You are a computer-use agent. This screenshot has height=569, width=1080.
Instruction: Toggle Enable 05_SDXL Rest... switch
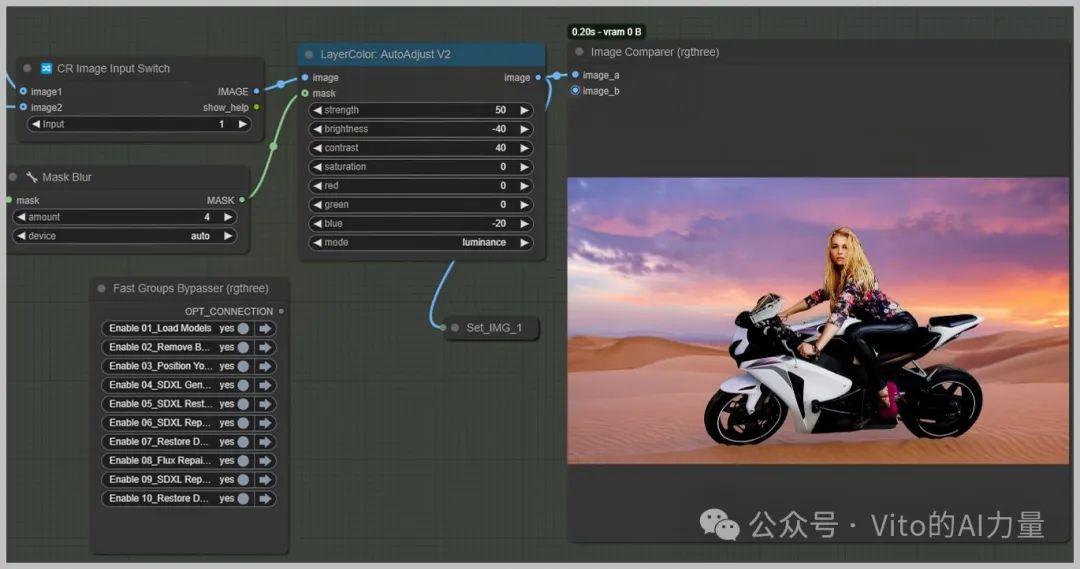click(243, 404)
